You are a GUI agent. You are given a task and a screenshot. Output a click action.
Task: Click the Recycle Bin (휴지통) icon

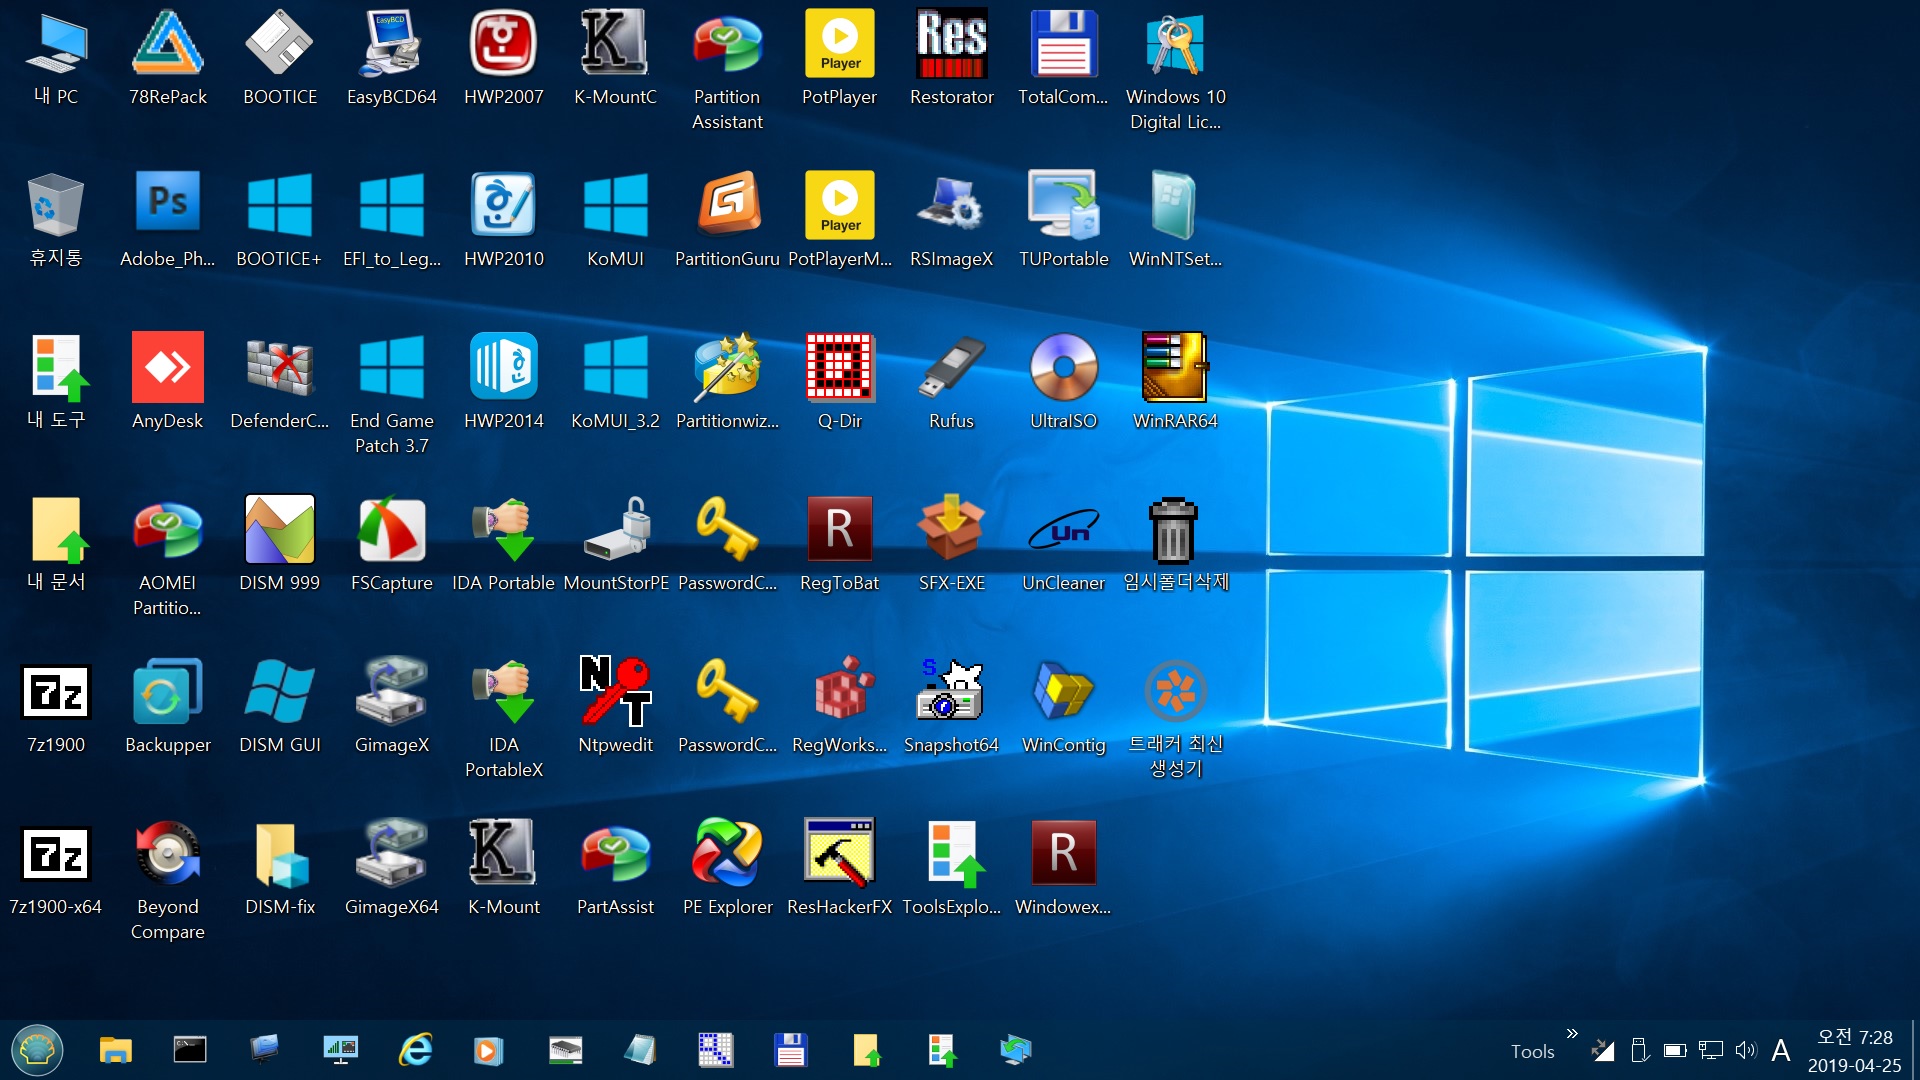click(x=55, y=206)
